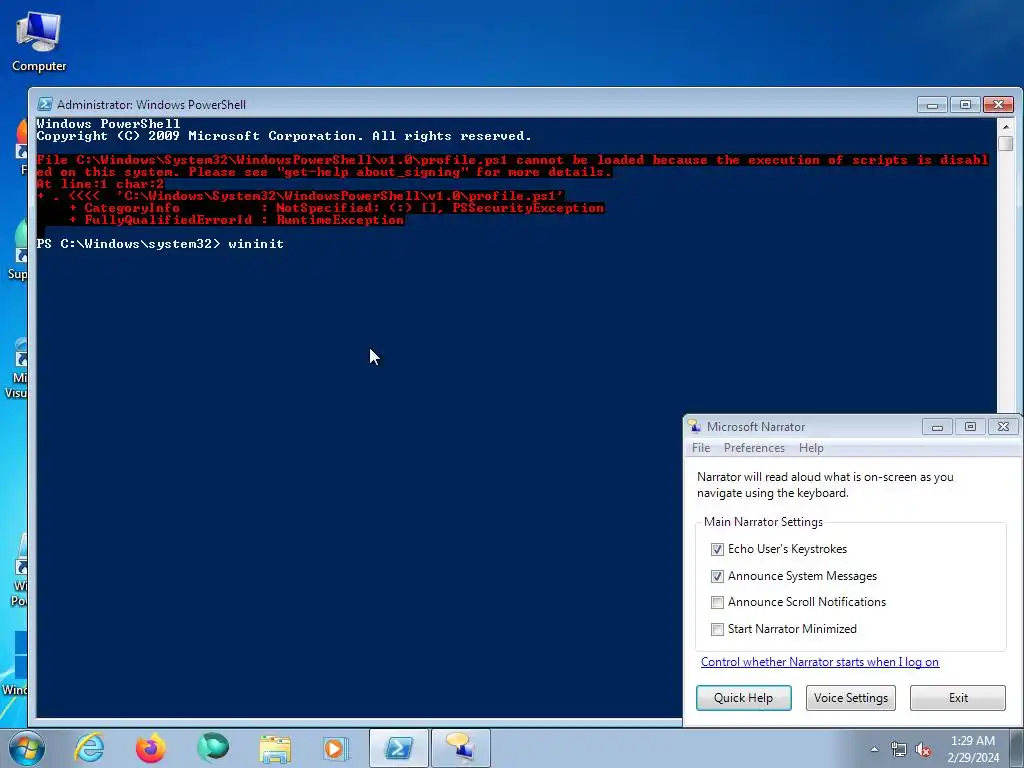
Task: Open Windows Explorer folder in taskbar
Action: (x=275, y=748)
